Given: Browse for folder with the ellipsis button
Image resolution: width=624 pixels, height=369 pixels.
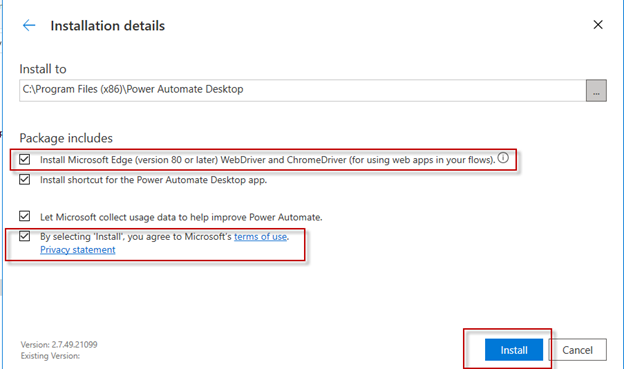Looking at the screenshot, I should [x=596, y=91].
